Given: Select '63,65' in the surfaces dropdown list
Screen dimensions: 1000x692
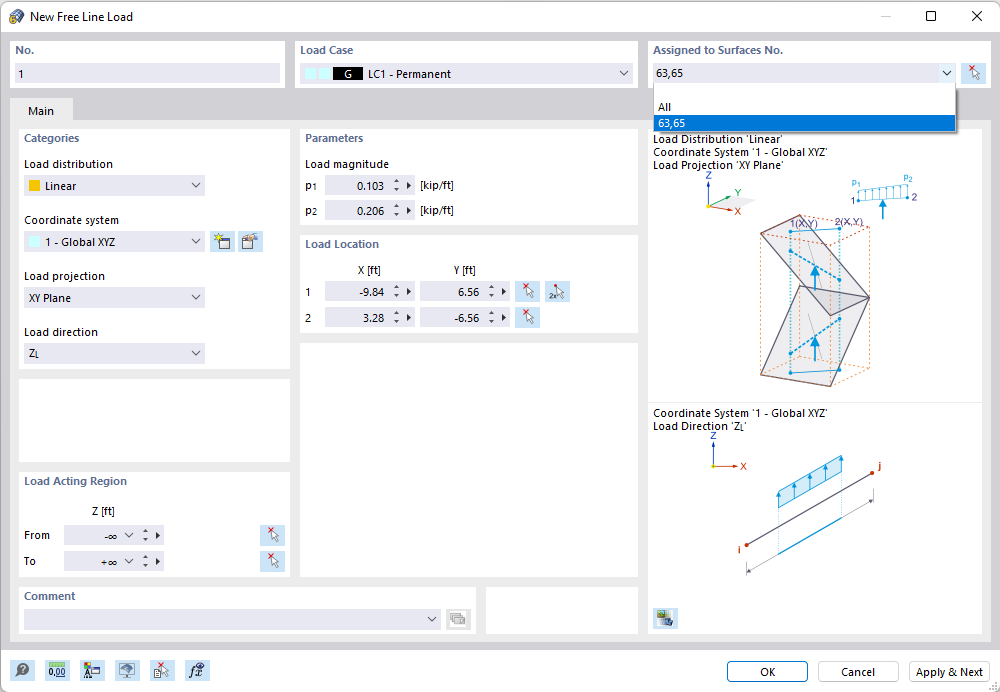Looking at the screenshot, I should [804, 123].
